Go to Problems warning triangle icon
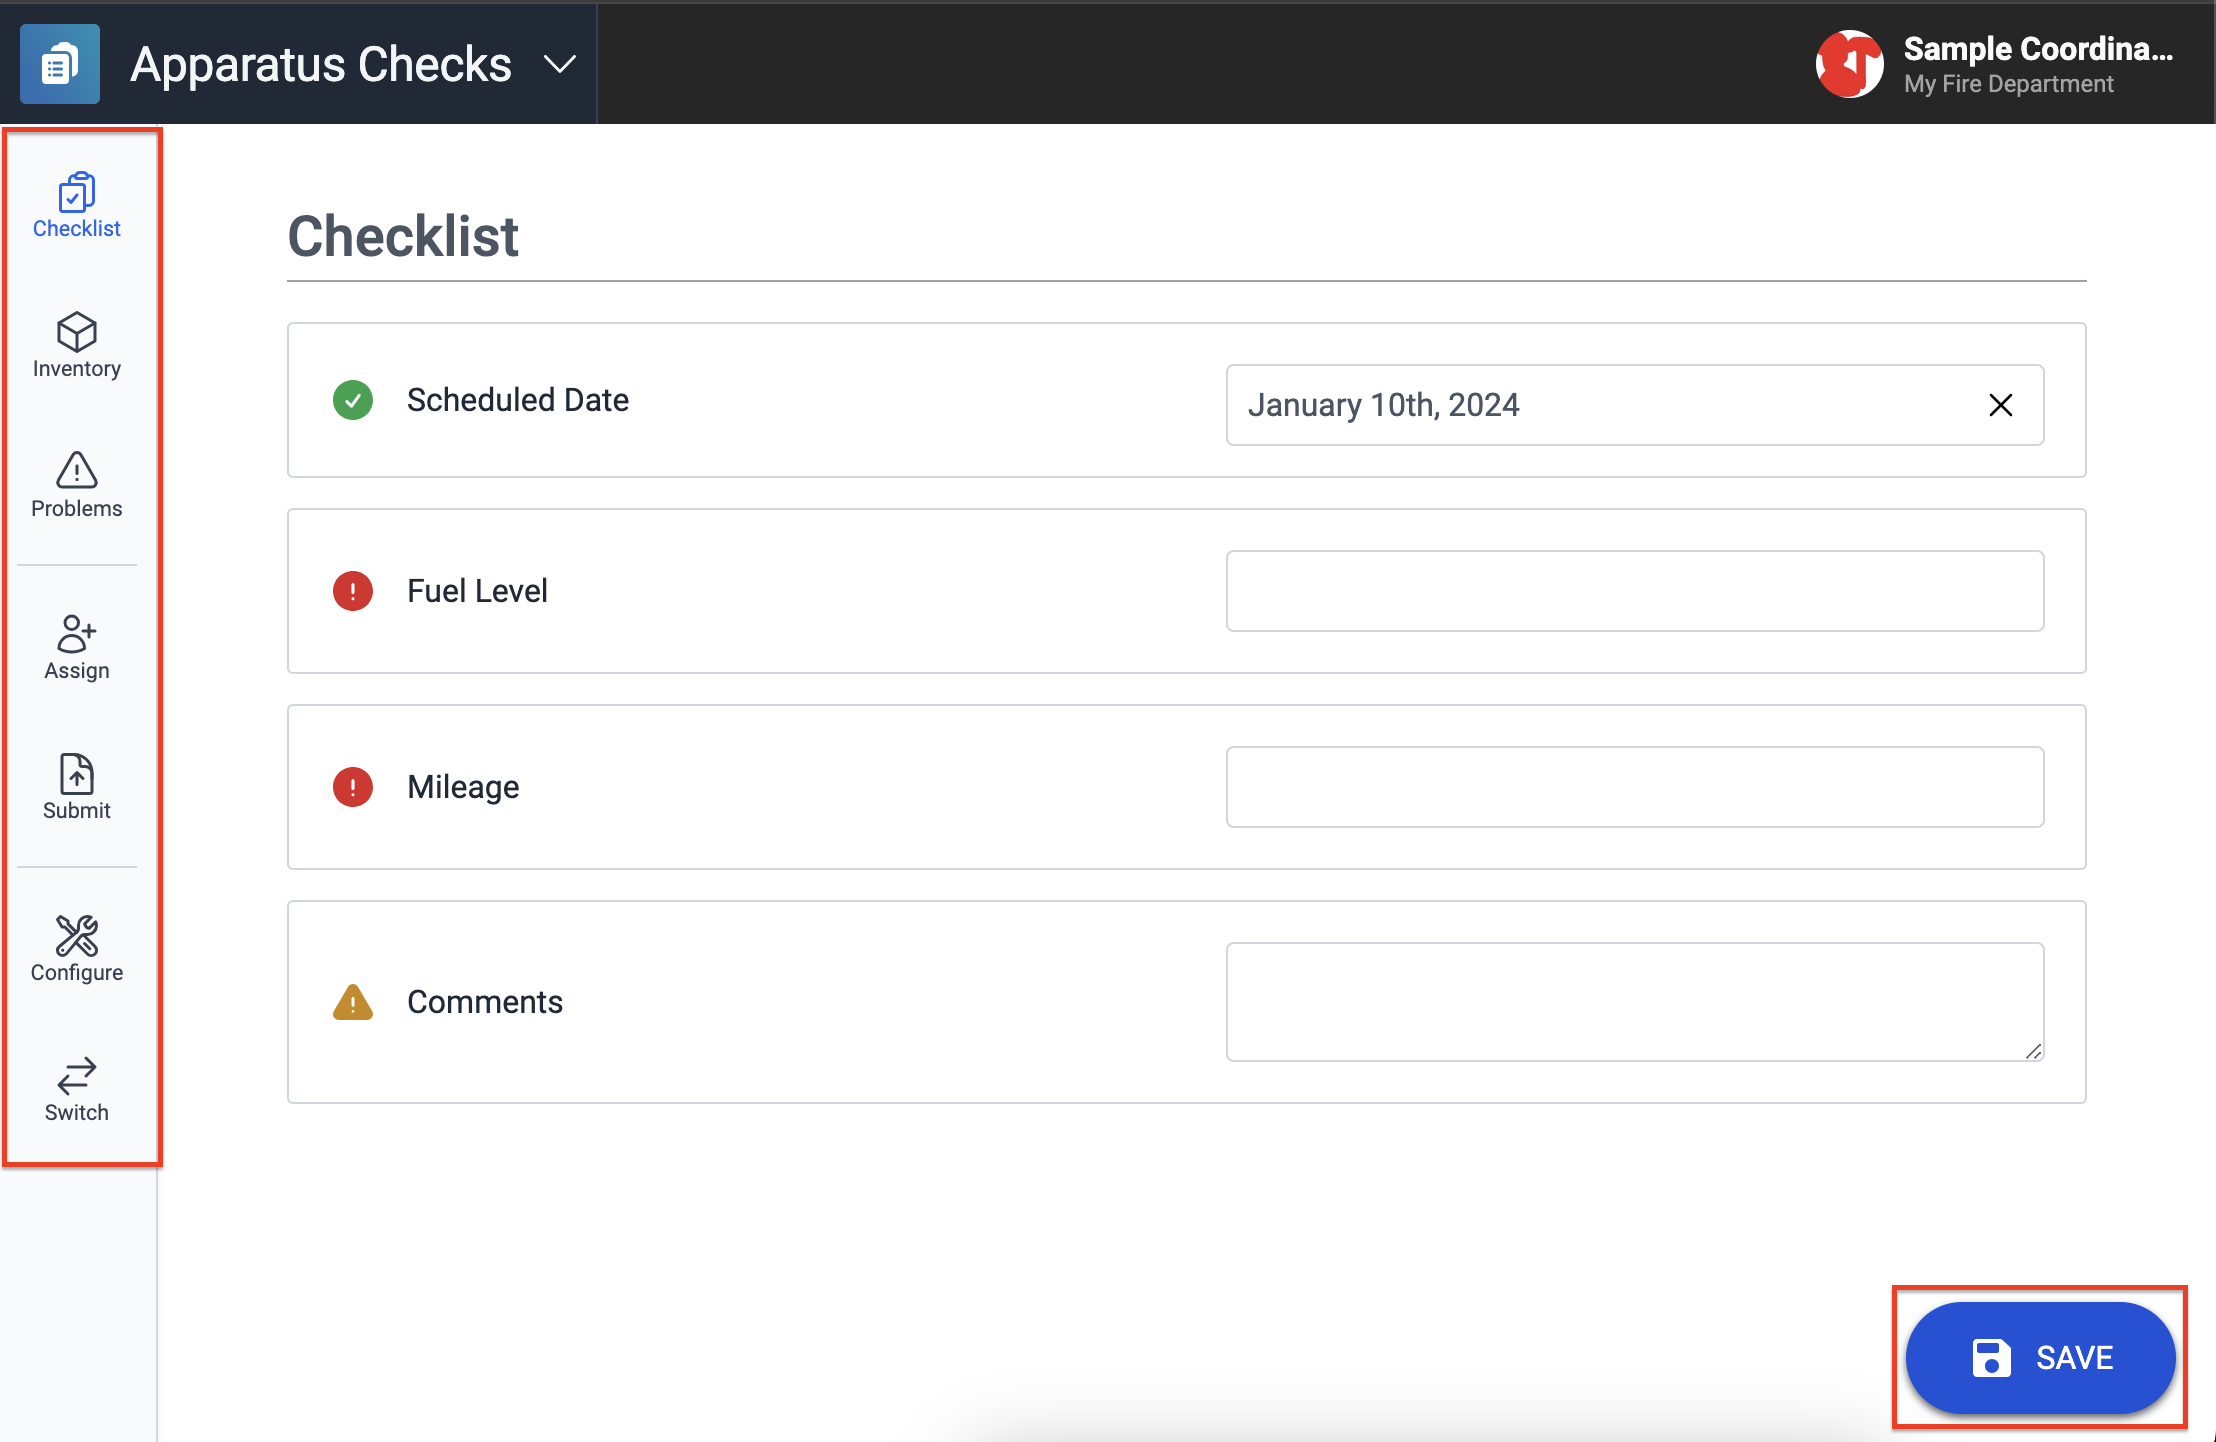Screen dimensions: 2216x1442 pos(76,470)
